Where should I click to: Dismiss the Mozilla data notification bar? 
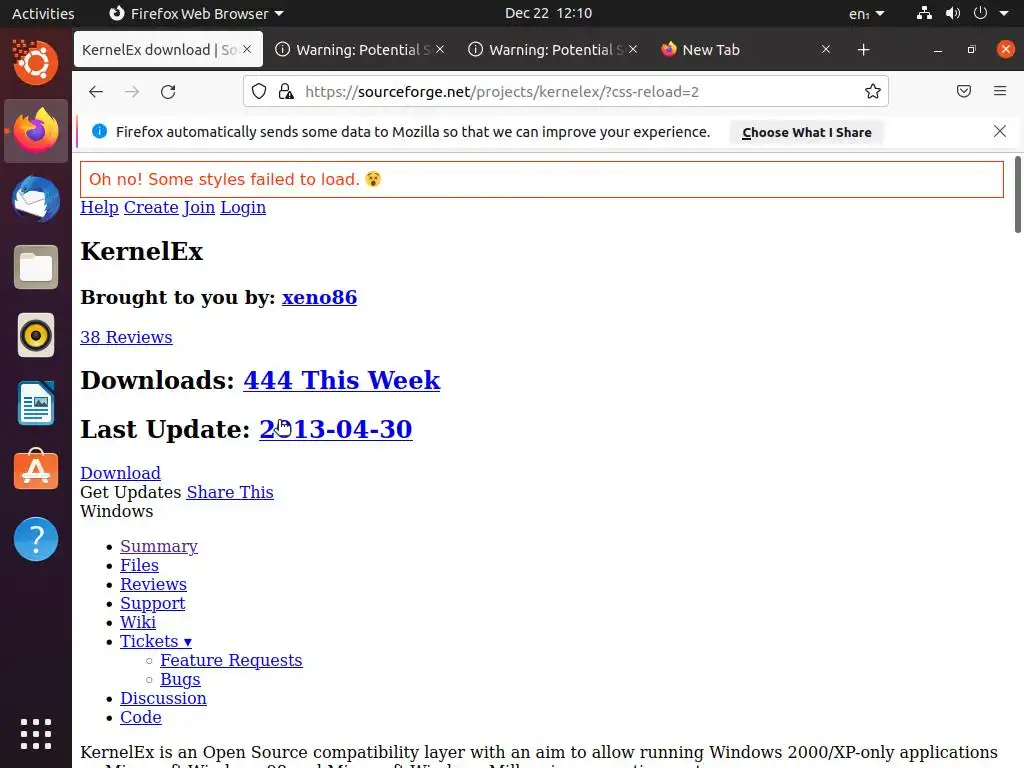tap(999, 131)
